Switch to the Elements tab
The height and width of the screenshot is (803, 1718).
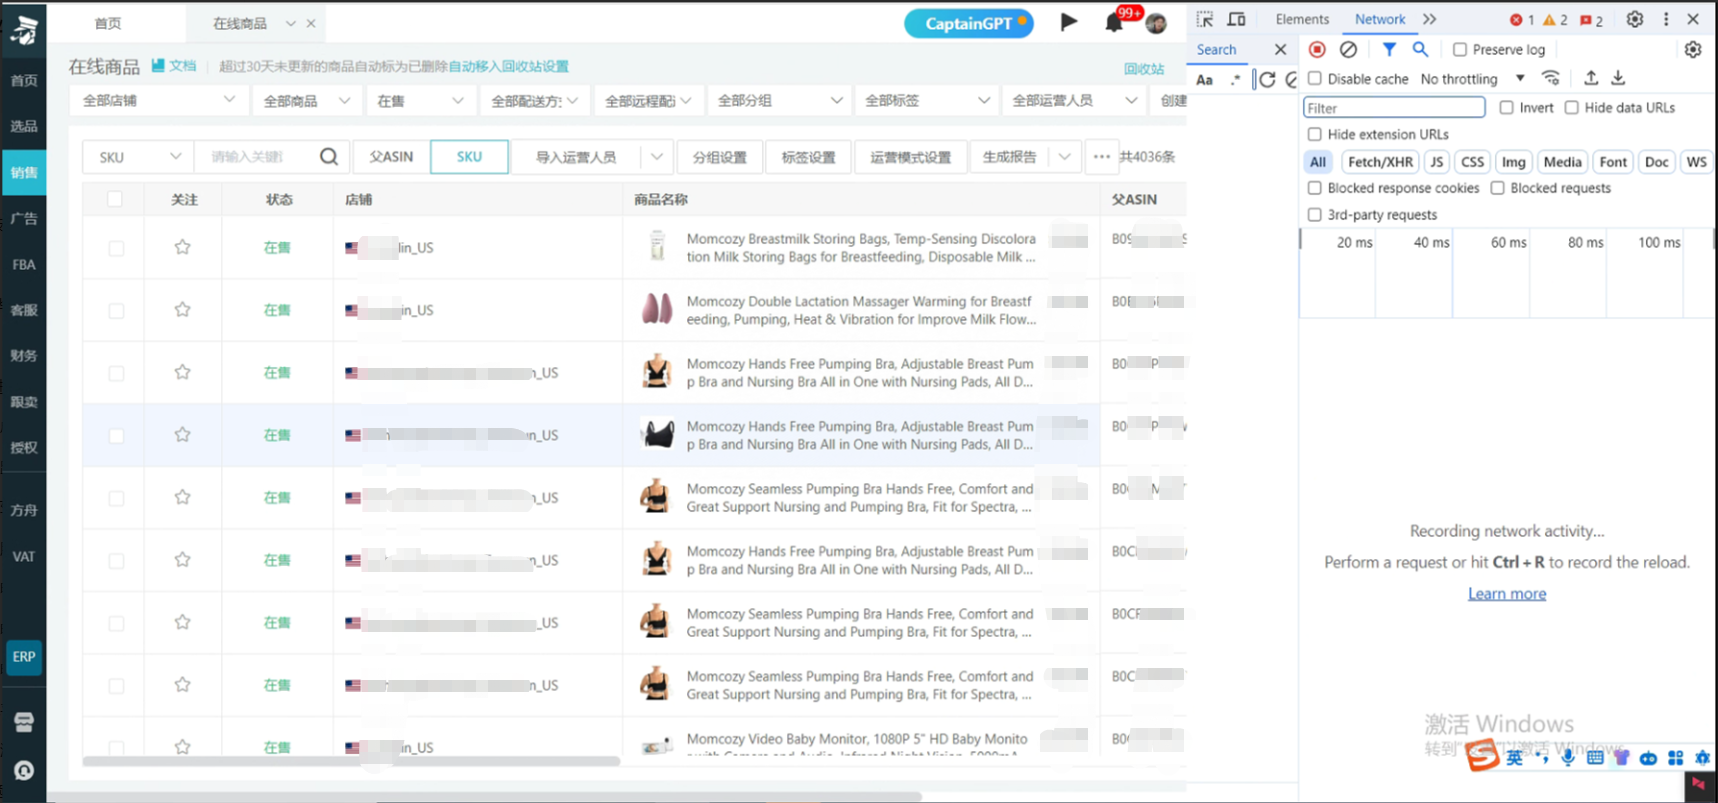pos(1302,19)
